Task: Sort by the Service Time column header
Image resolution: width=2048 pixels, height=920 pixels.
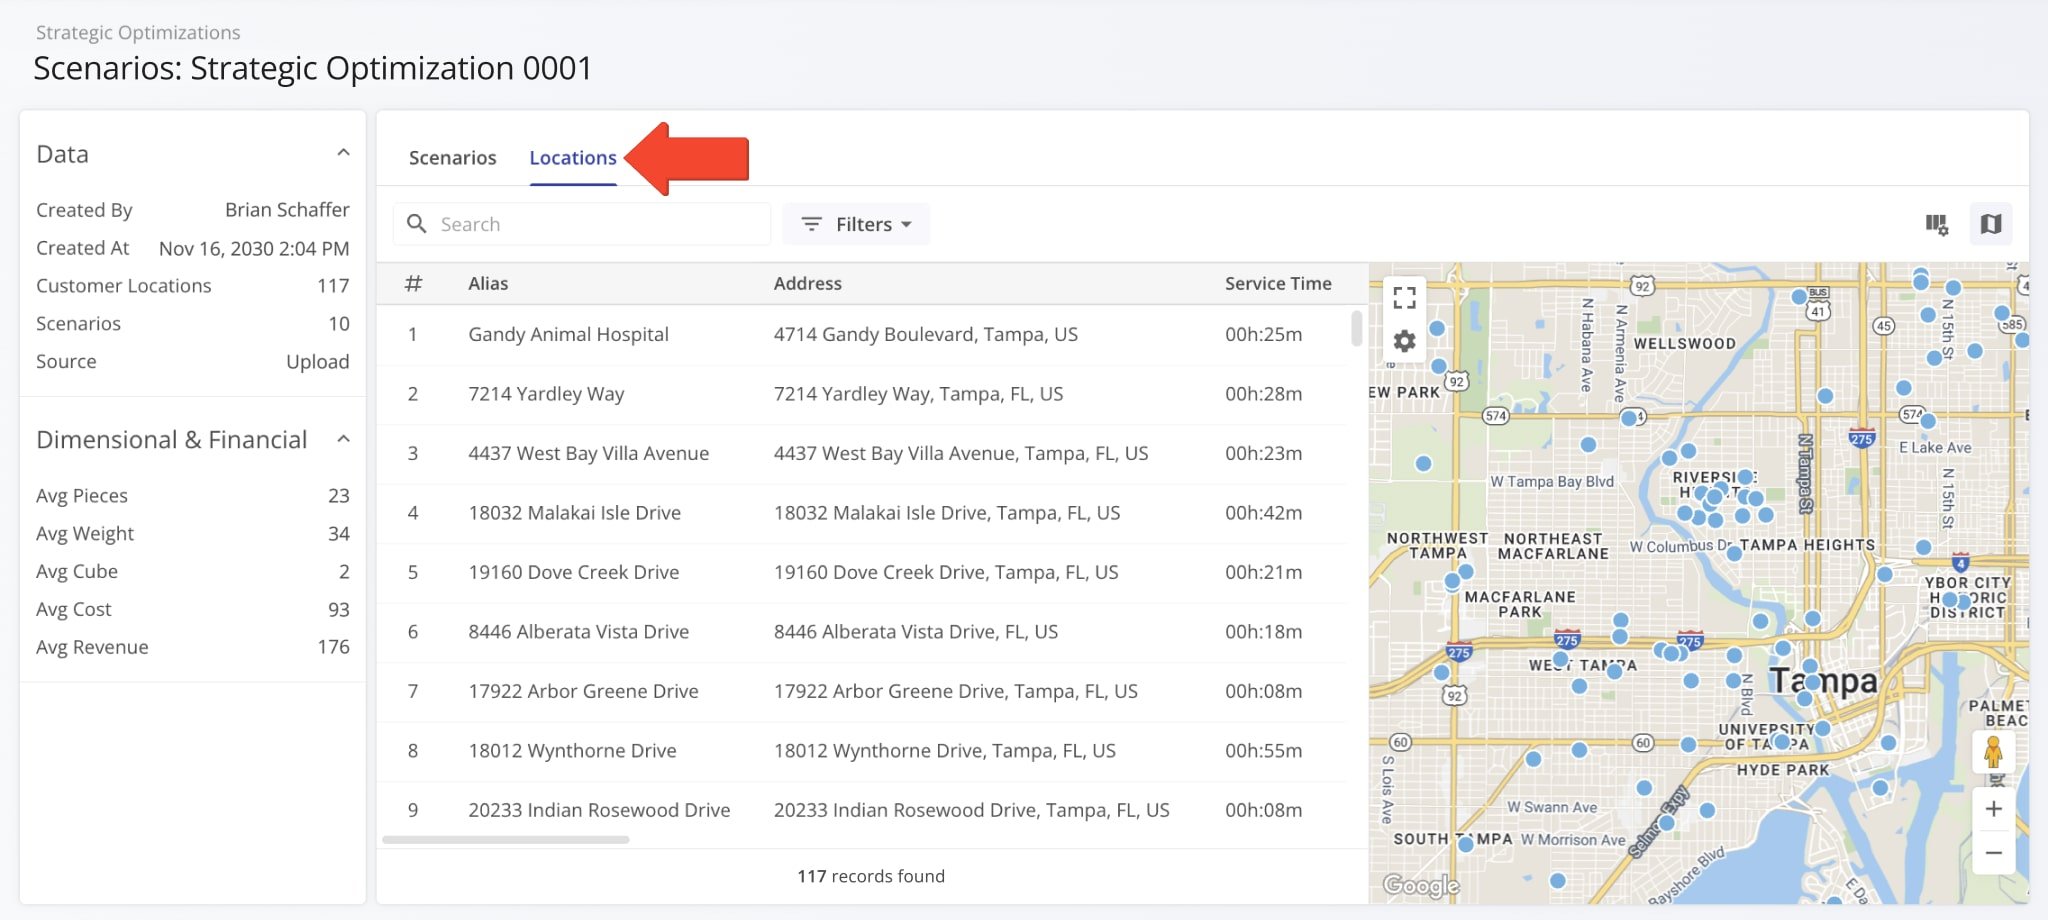Action: pyautogui.click(x=1277, y=284)
